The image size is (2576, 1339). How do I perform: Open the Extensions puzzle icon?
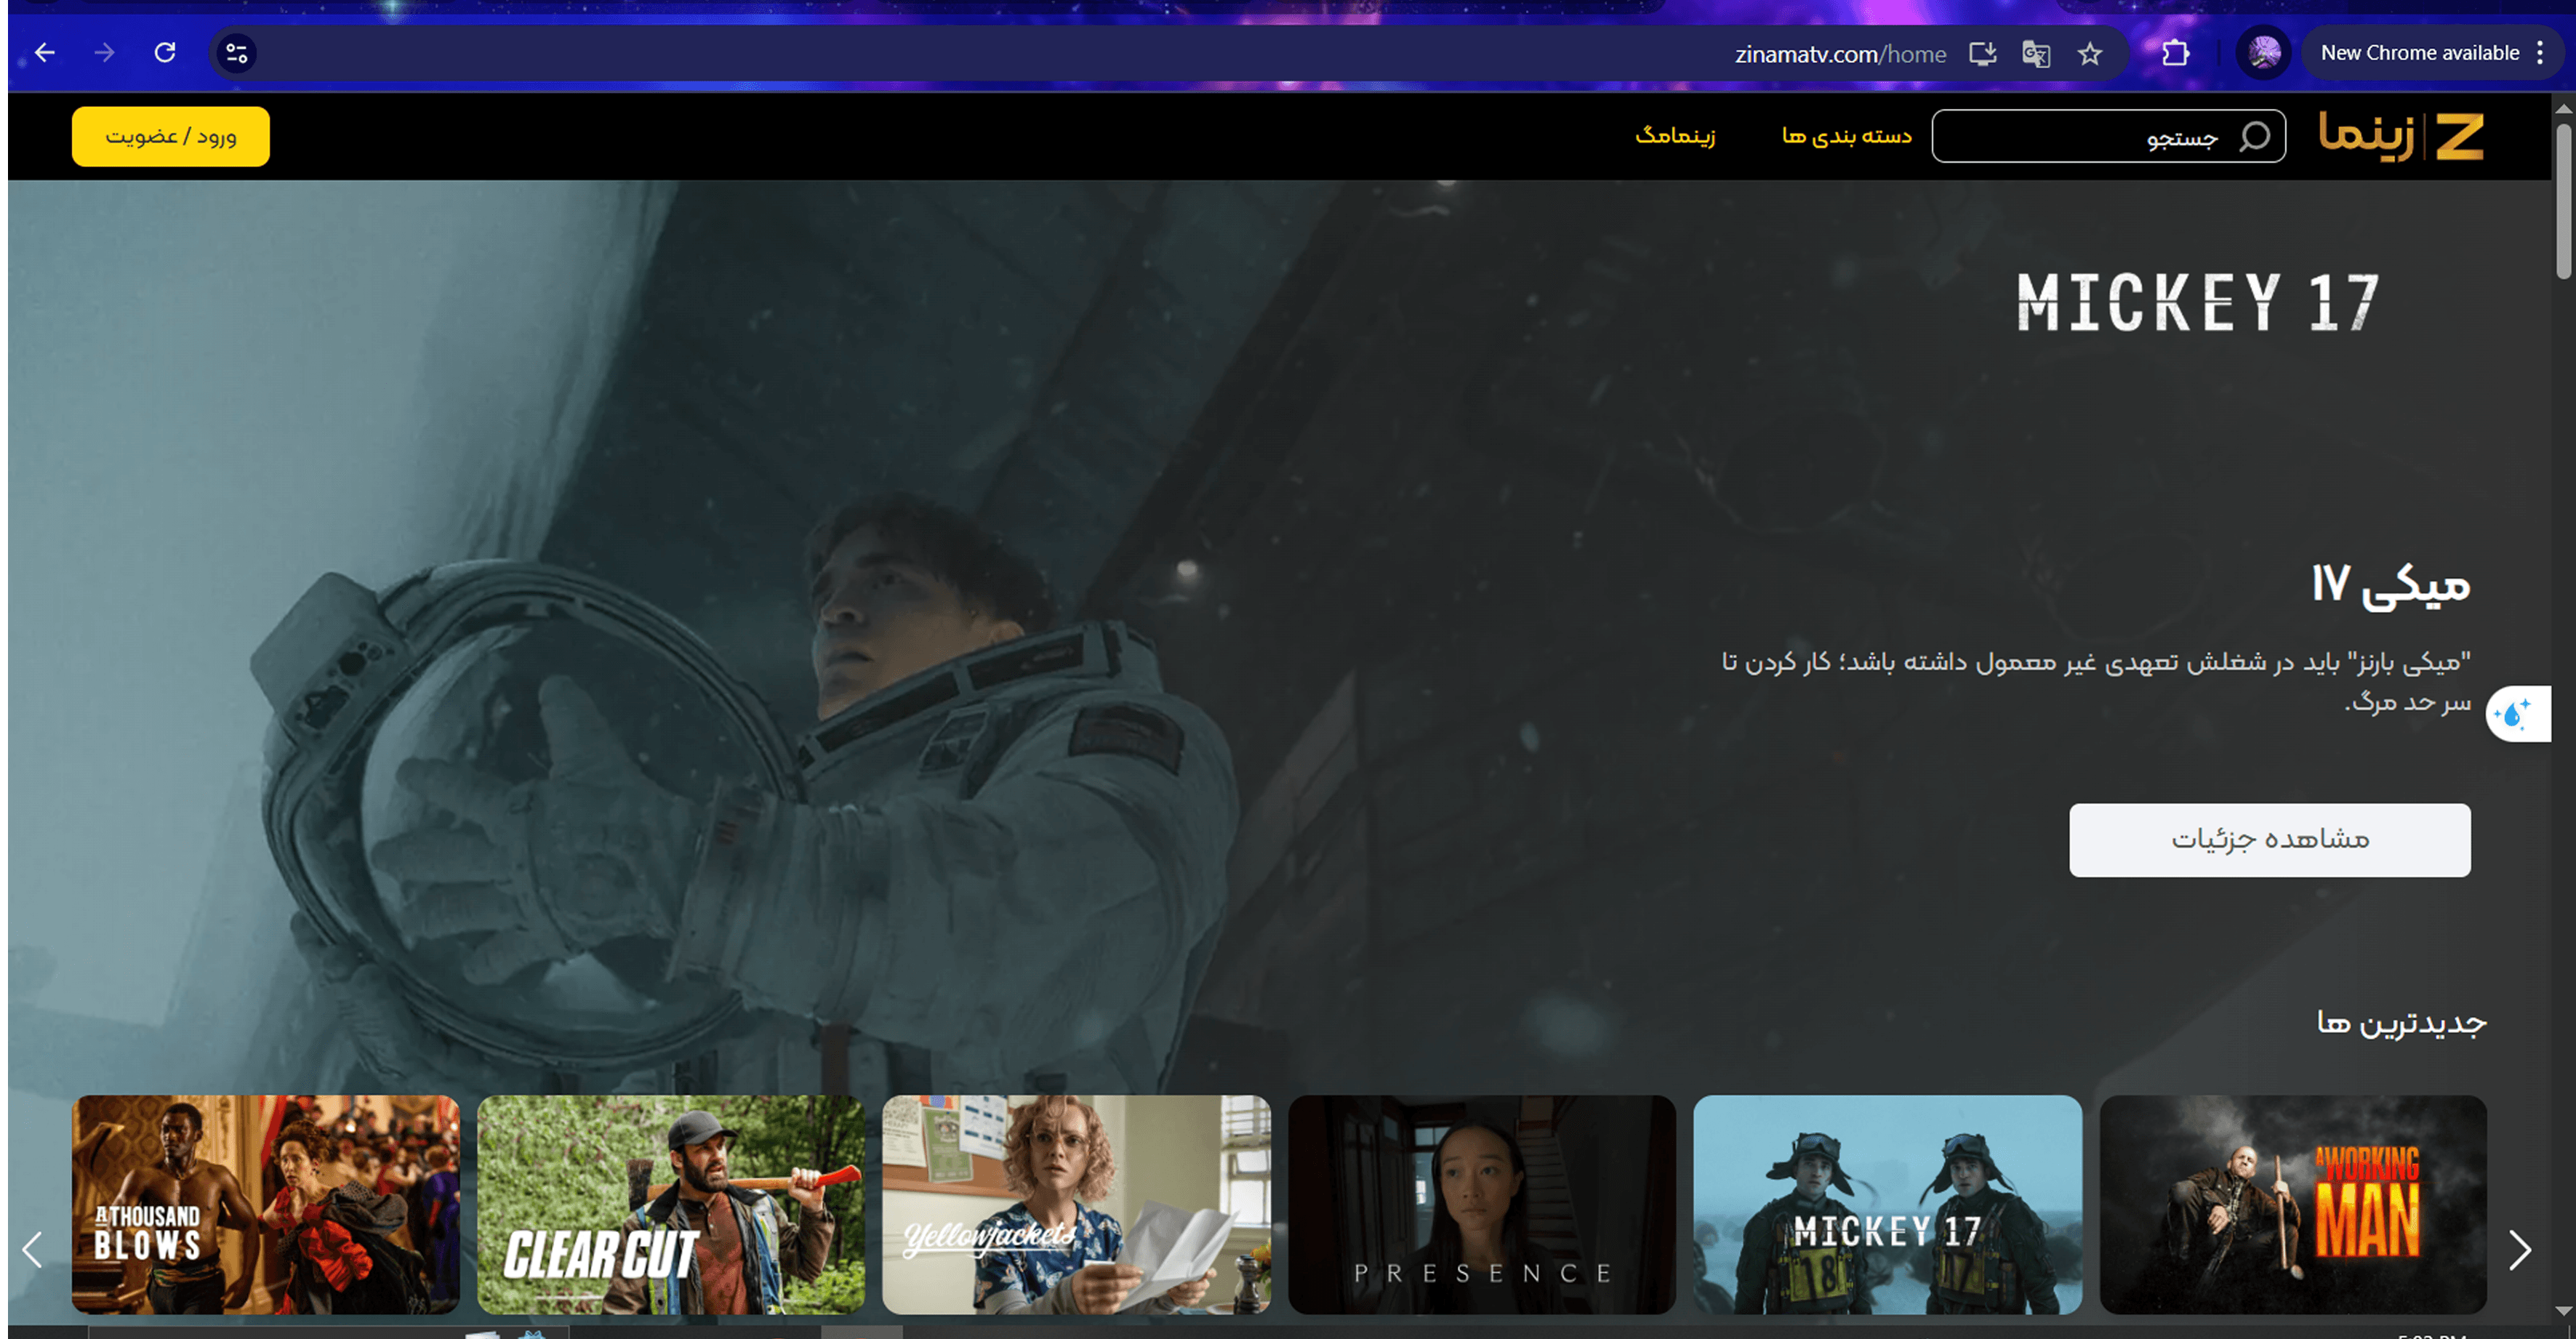(x=2176, y=53)
